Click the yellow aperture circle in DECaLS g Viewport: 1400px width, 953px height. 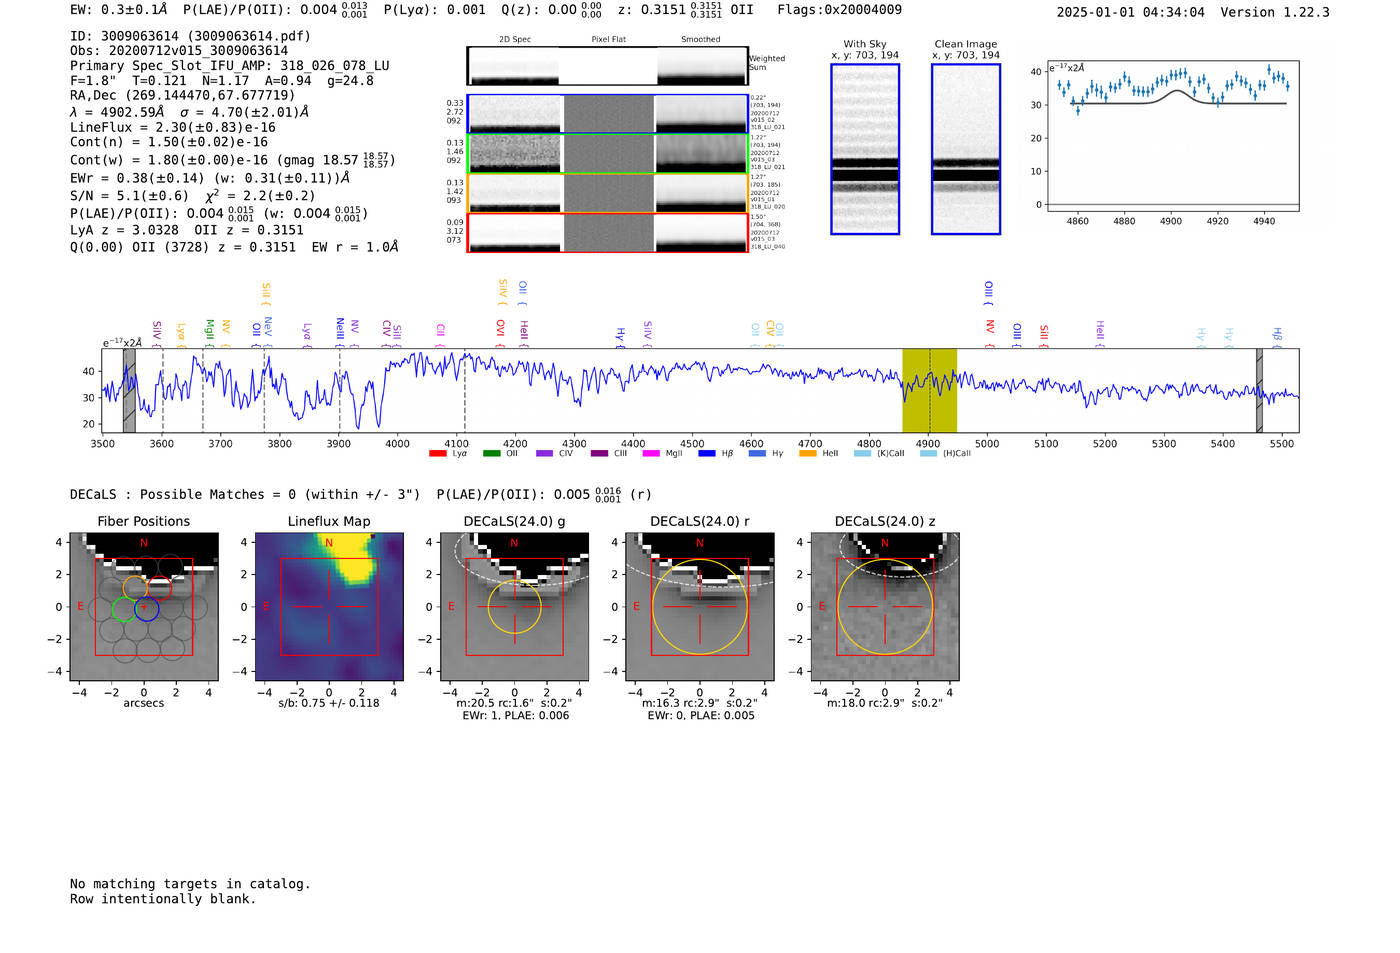click(514, 606)
